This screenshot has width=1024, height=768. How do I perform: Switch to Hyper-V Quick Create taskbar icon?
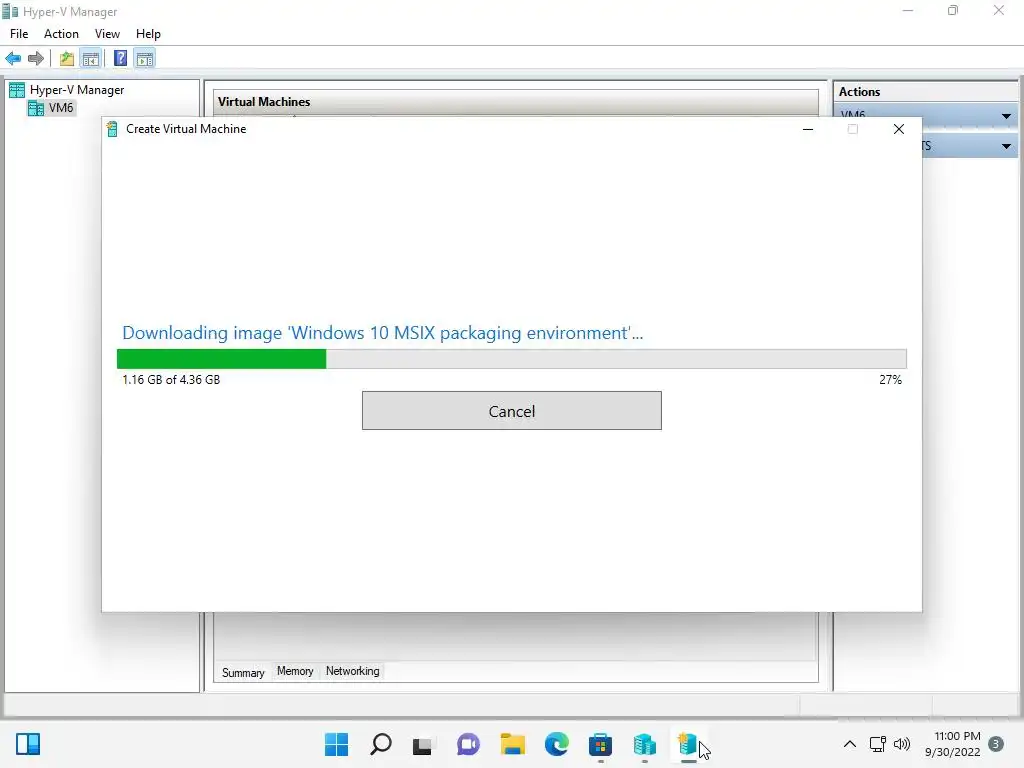[x=688, y=744]
